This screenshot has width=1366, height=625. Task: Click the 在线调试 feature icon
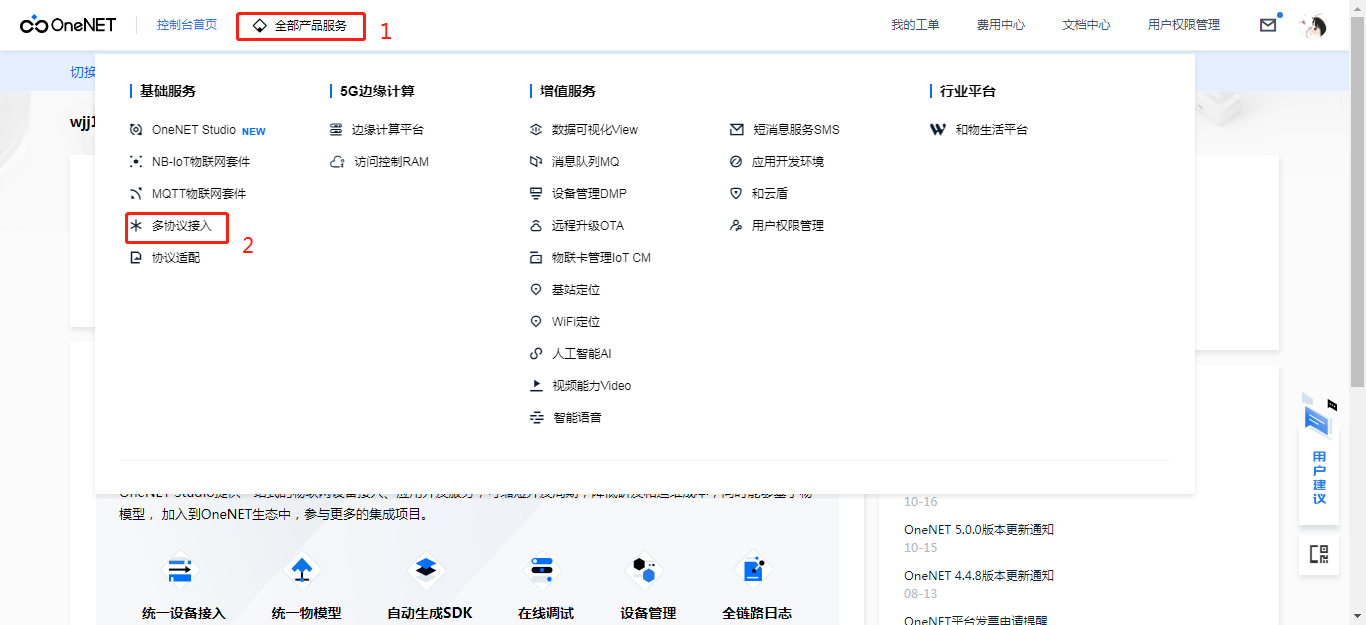541,571
